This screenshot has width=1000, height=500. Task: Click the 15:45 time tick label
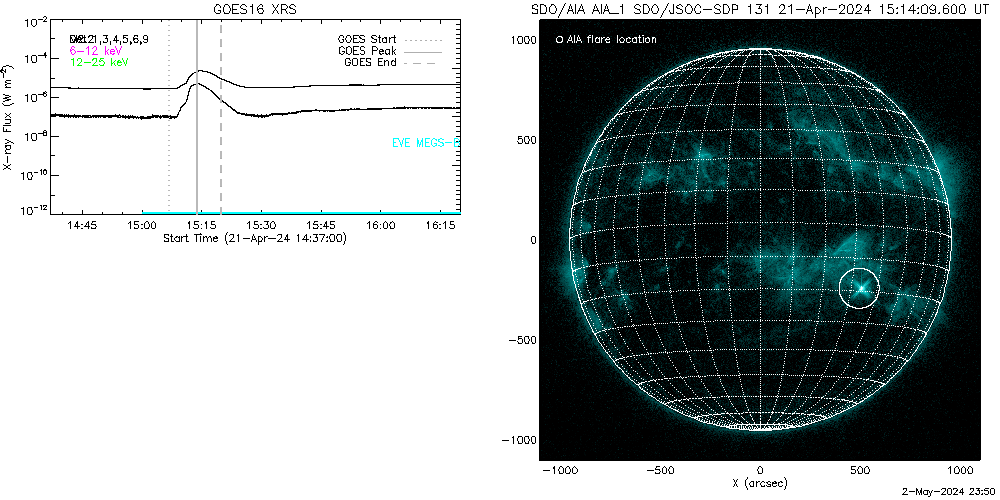click(321, 226)
